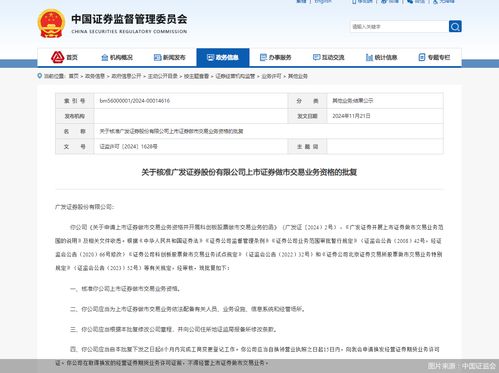
Task: Switch to the 新闻发布 navigation tab
Action: tap(170, 57)
